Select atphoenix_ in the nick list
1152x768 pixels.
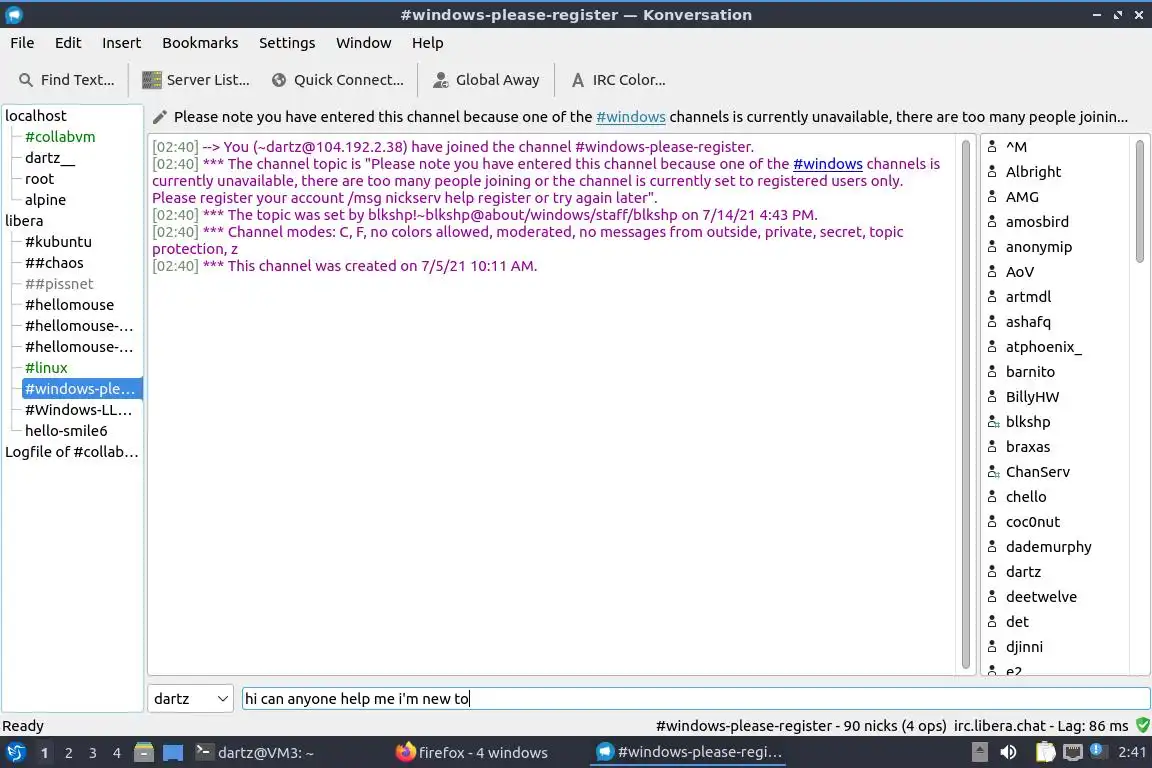(x=1043, y=347)
